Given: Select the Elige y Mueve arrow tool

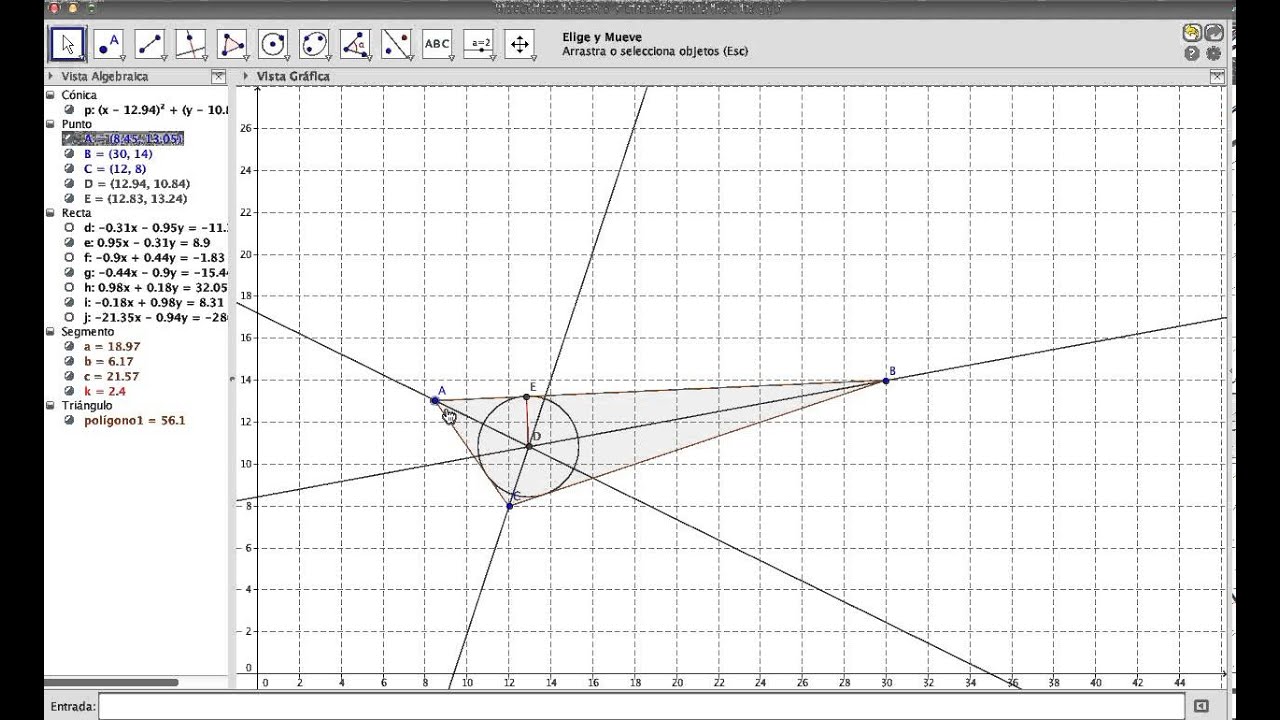Looking at the screenshot, I should click(x=68, y=44).
